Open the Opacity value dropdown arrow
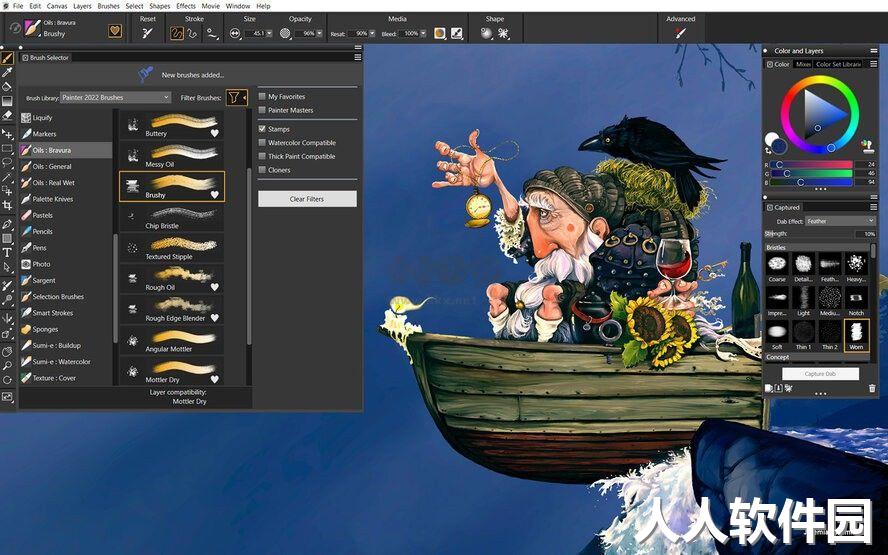Image resolution: width=888 pixels, height=555 pixels. 319,33
